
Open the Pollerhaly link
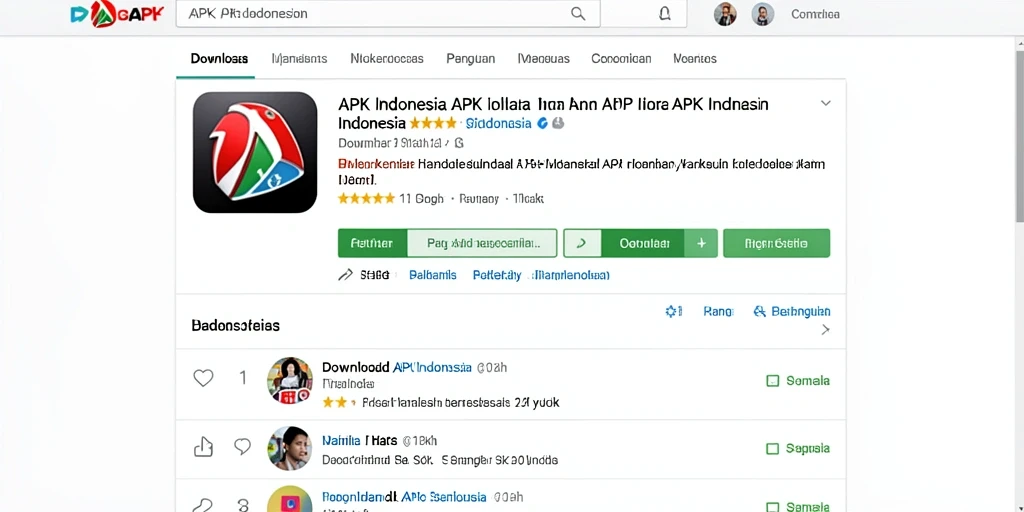(x=496, y=275)
